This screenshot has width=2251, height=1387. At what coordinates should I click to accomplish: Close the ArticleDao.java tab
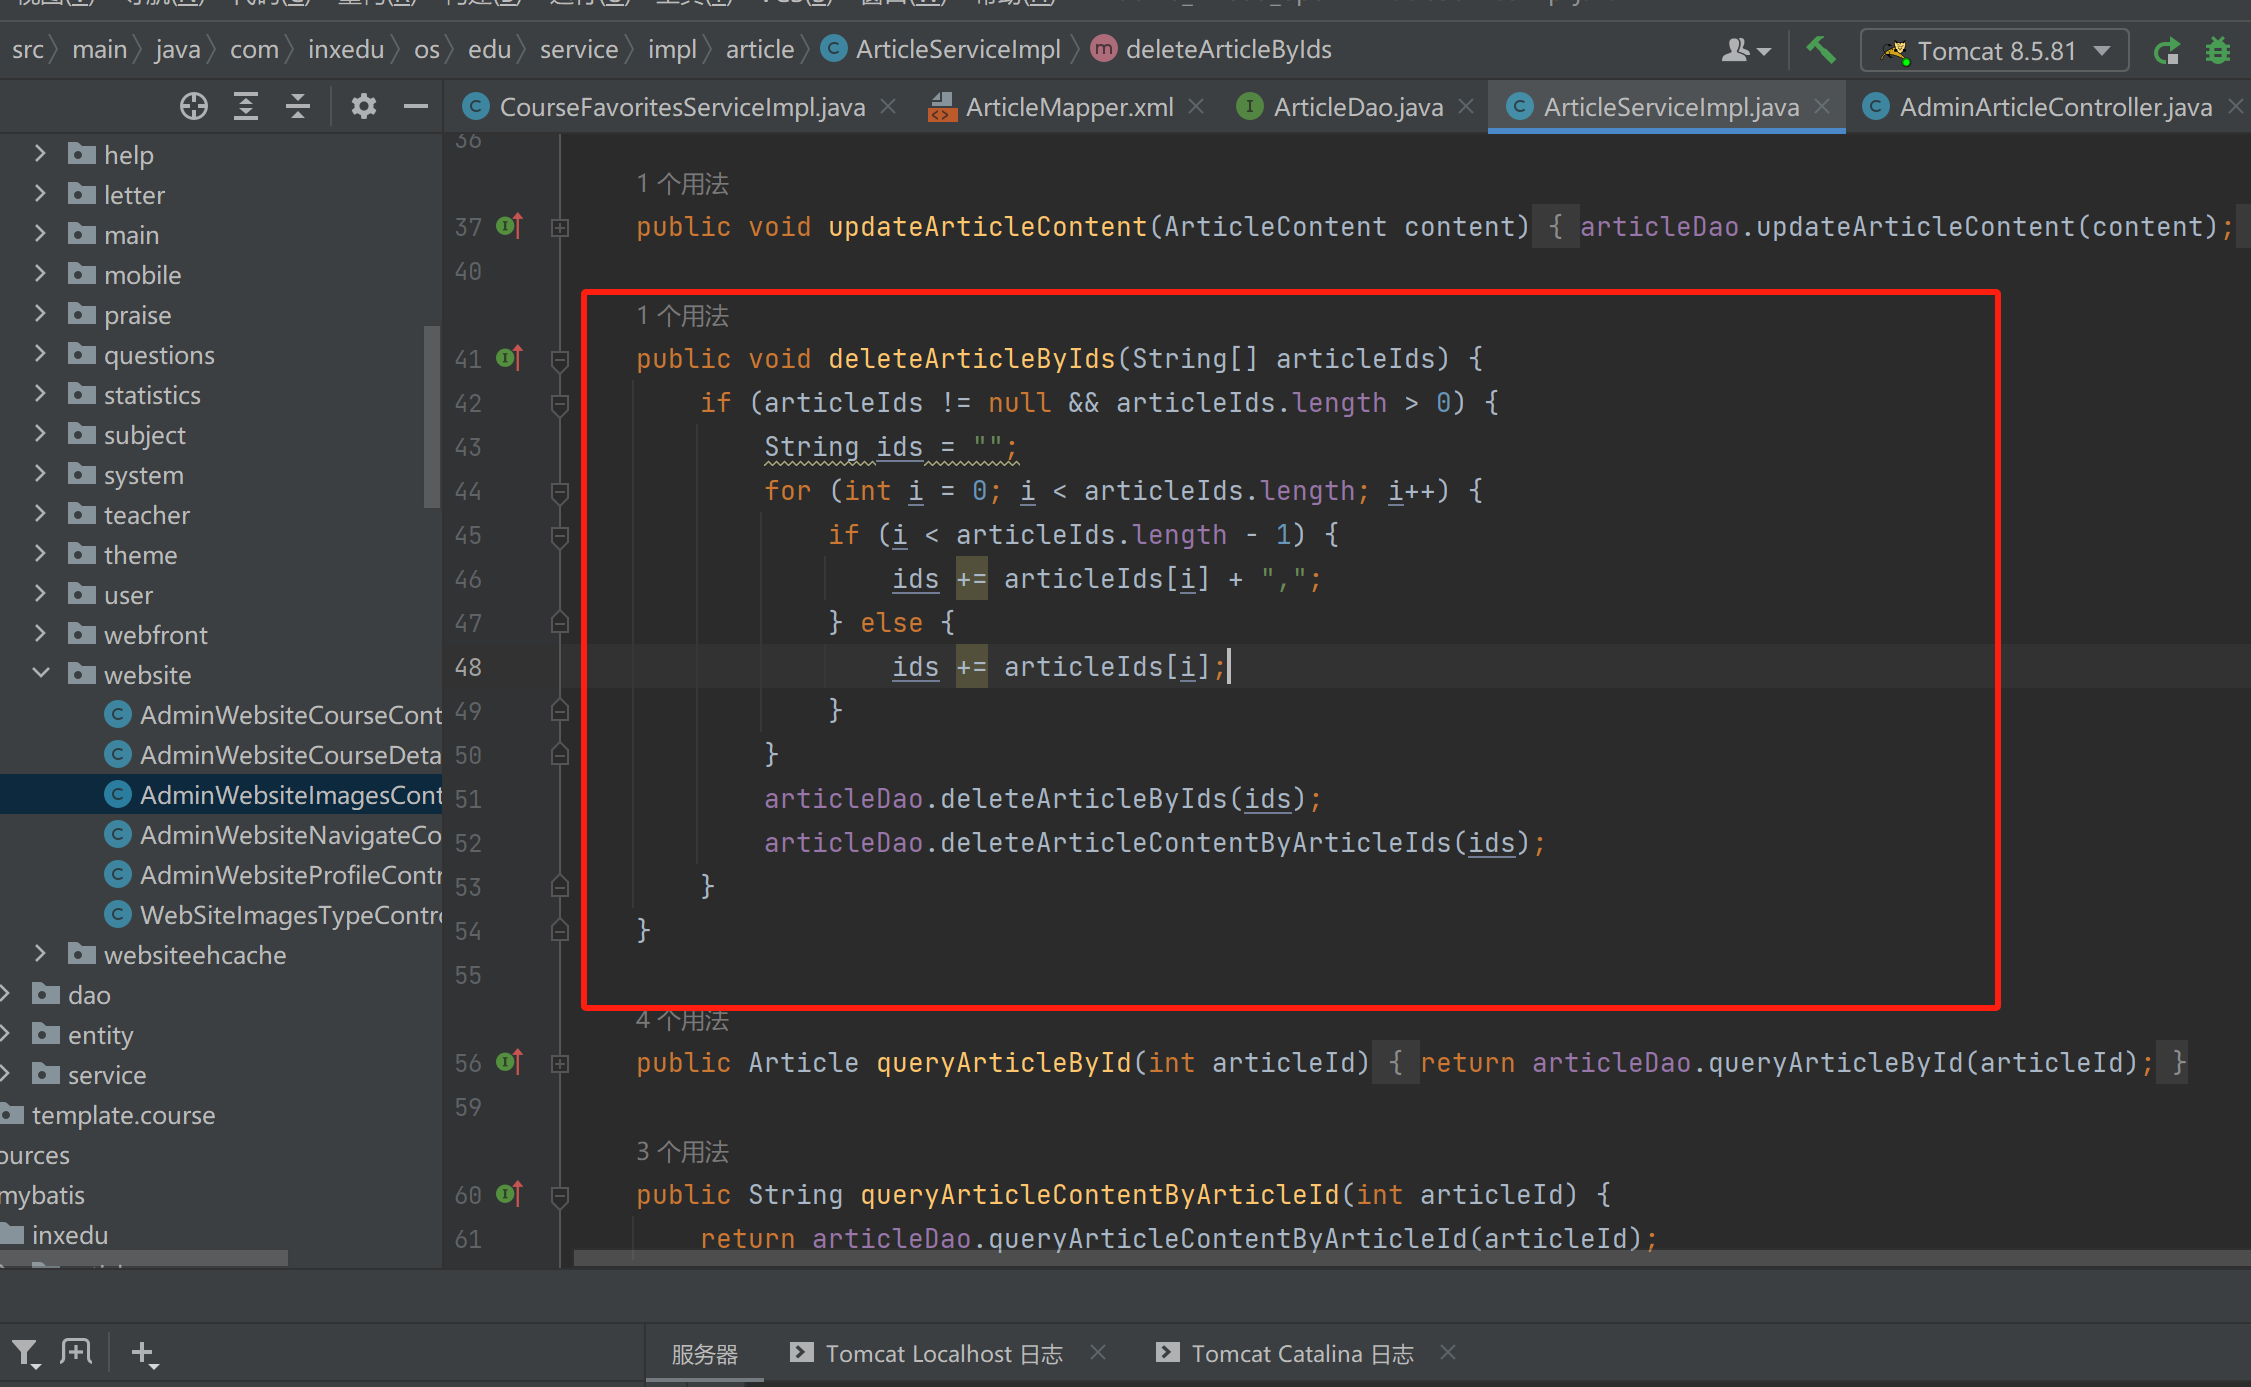(1466, 106)
